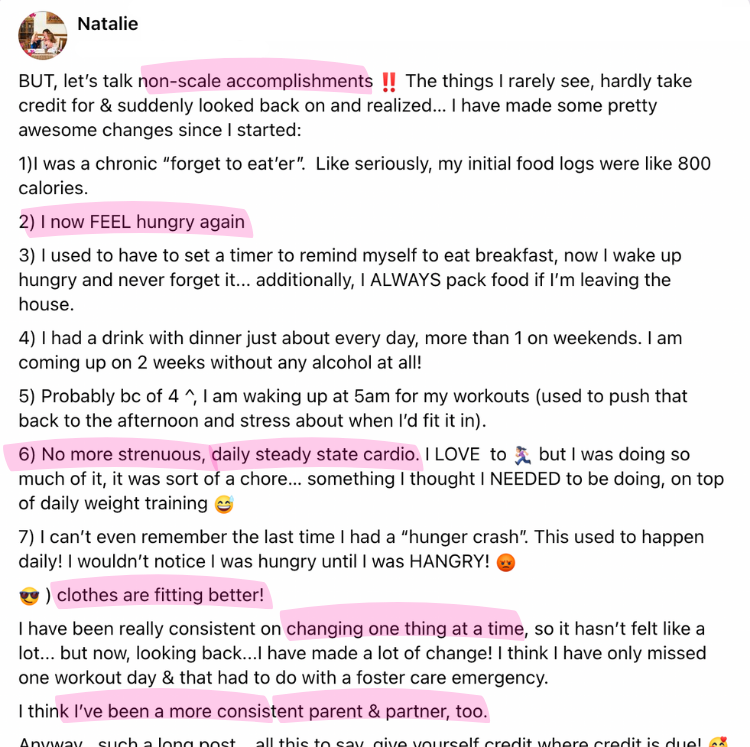Click highlighted 'I've been a more consistent' text
This screenshot has width=750, height=747.
pos(174,712)
